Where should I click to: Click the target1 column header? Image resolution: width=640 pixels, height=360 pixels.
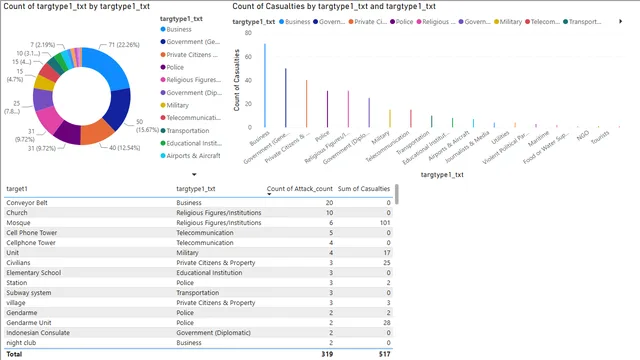[17, 189]
